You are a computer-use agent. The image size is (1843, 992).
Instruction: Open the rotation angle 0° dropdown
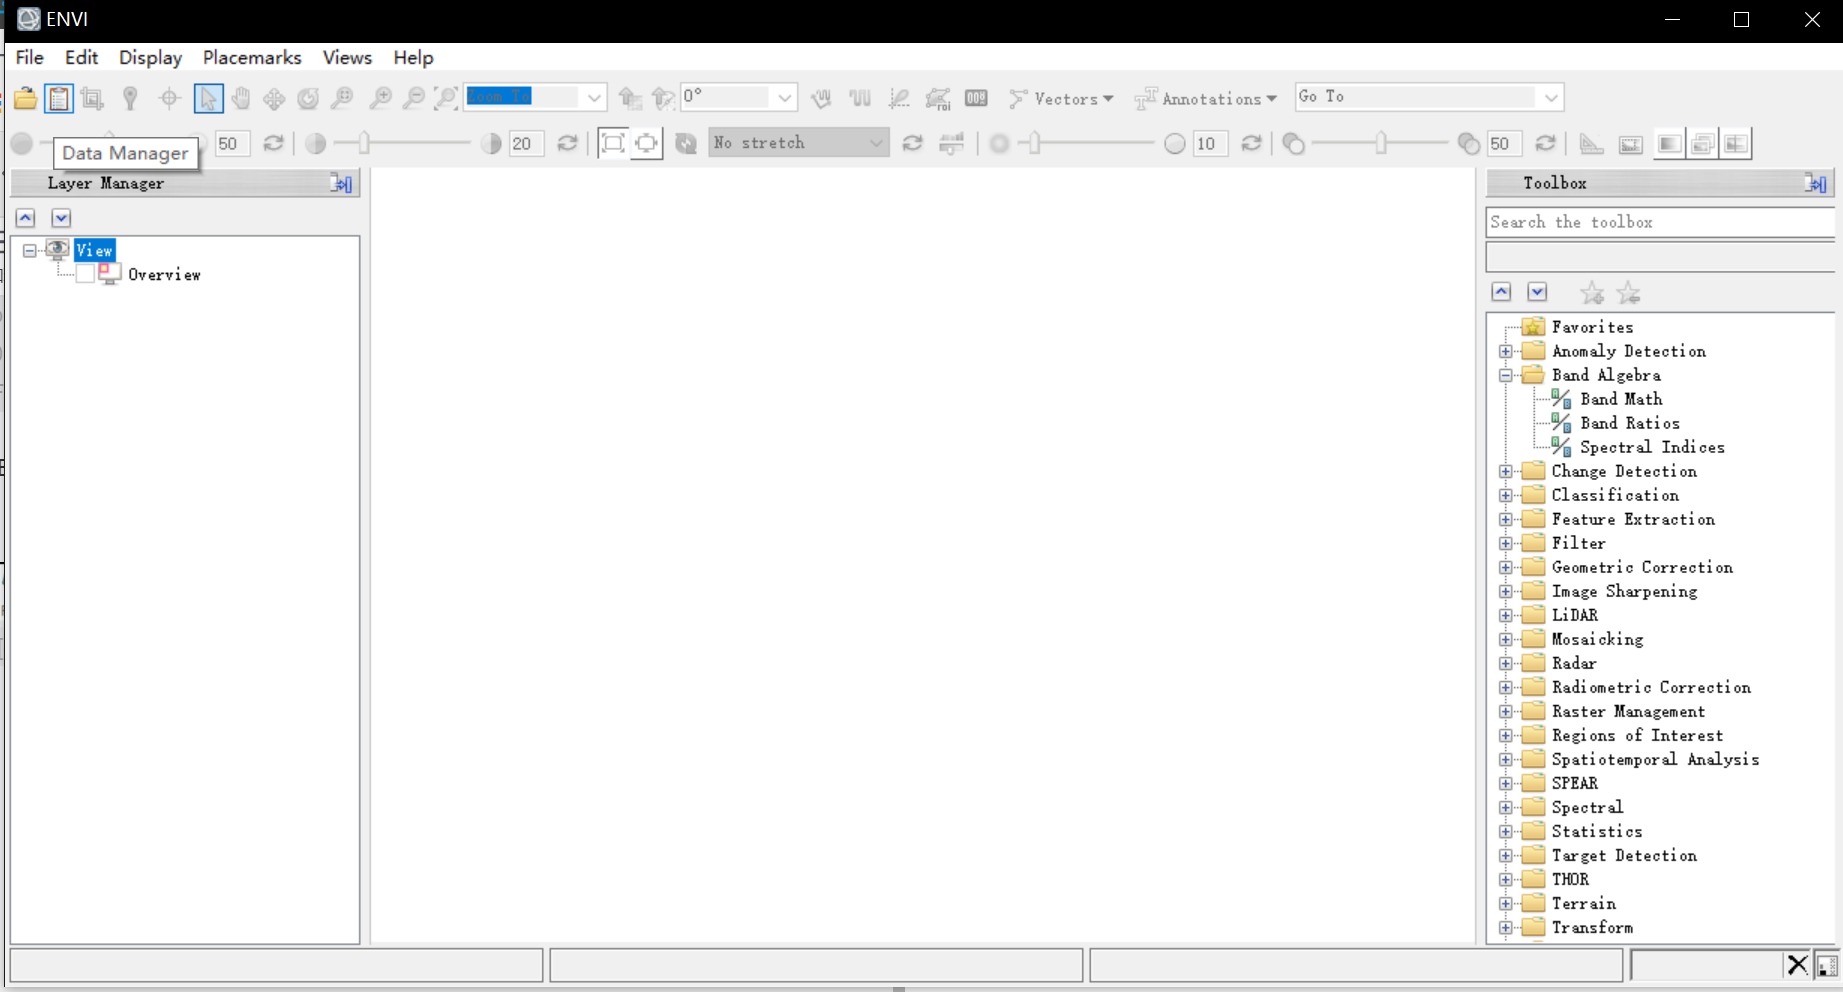click(x=785, y=97)
